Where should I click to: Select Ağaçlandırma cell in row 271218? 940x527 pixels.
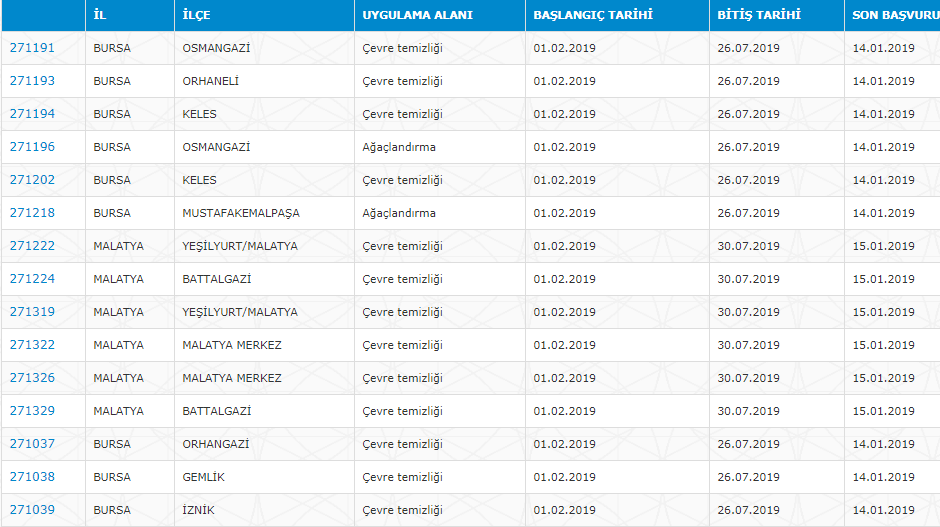pos(440,213)
